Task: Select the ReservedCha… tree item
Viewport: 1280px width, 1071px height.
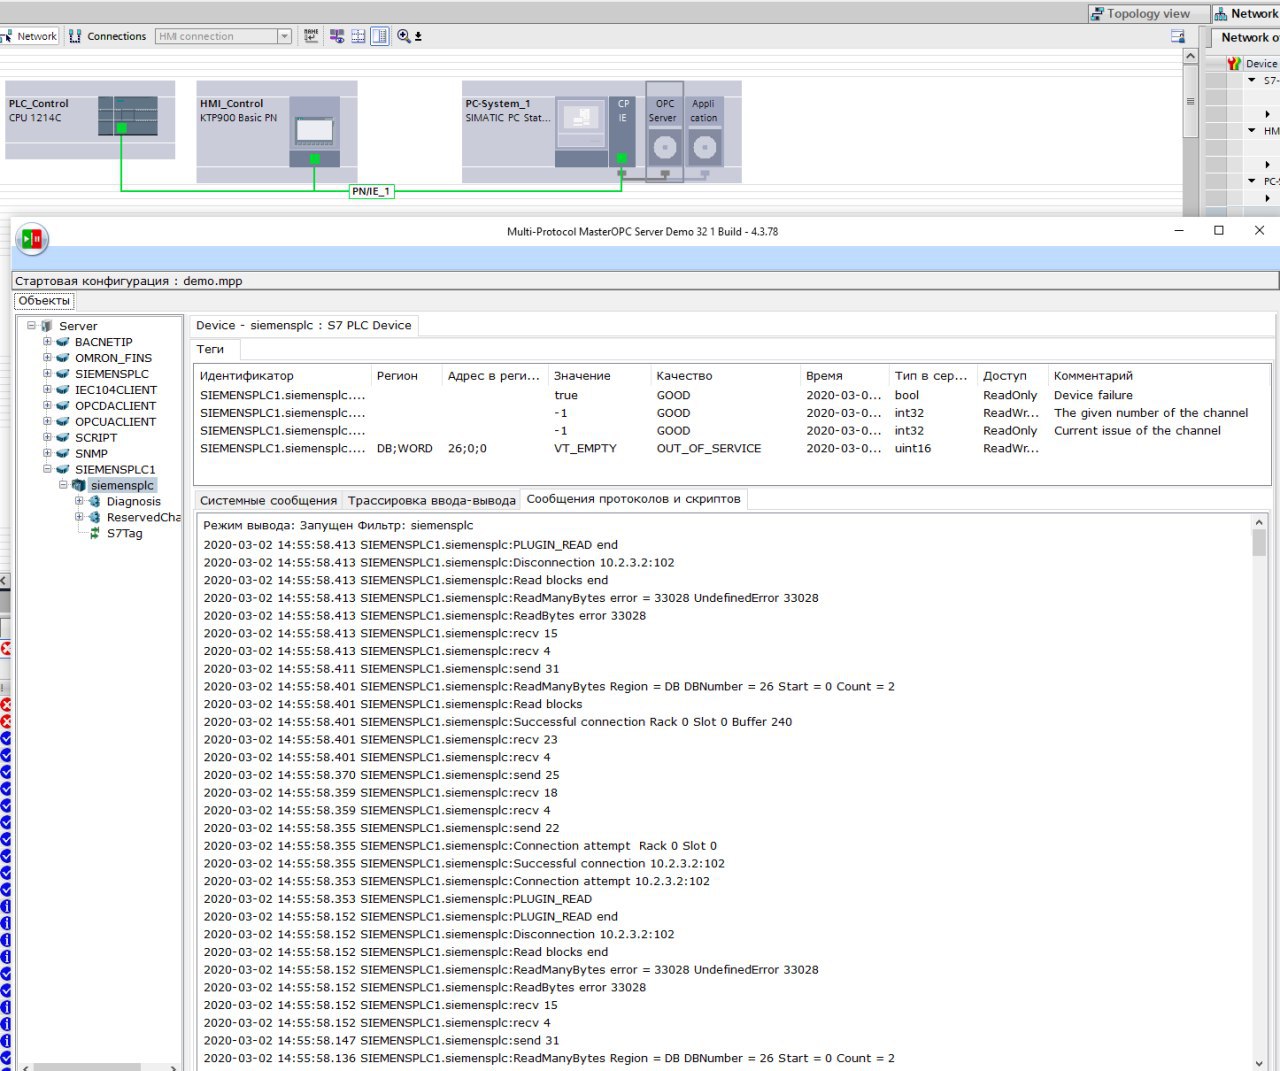Action: tap(143, 518)
